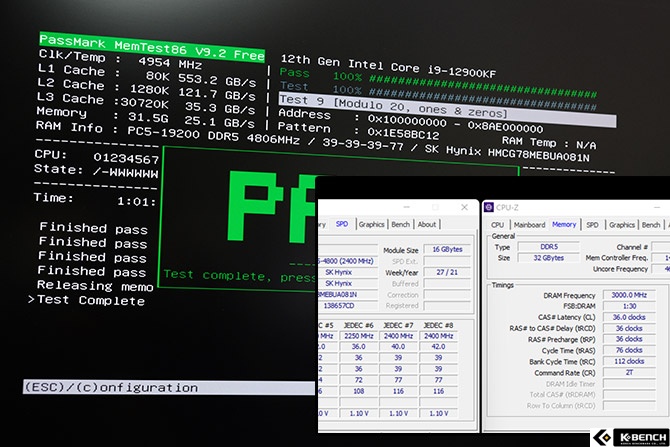
Task: Click the Module Size 16 GBytes field
Action: [x=447, y=250]
